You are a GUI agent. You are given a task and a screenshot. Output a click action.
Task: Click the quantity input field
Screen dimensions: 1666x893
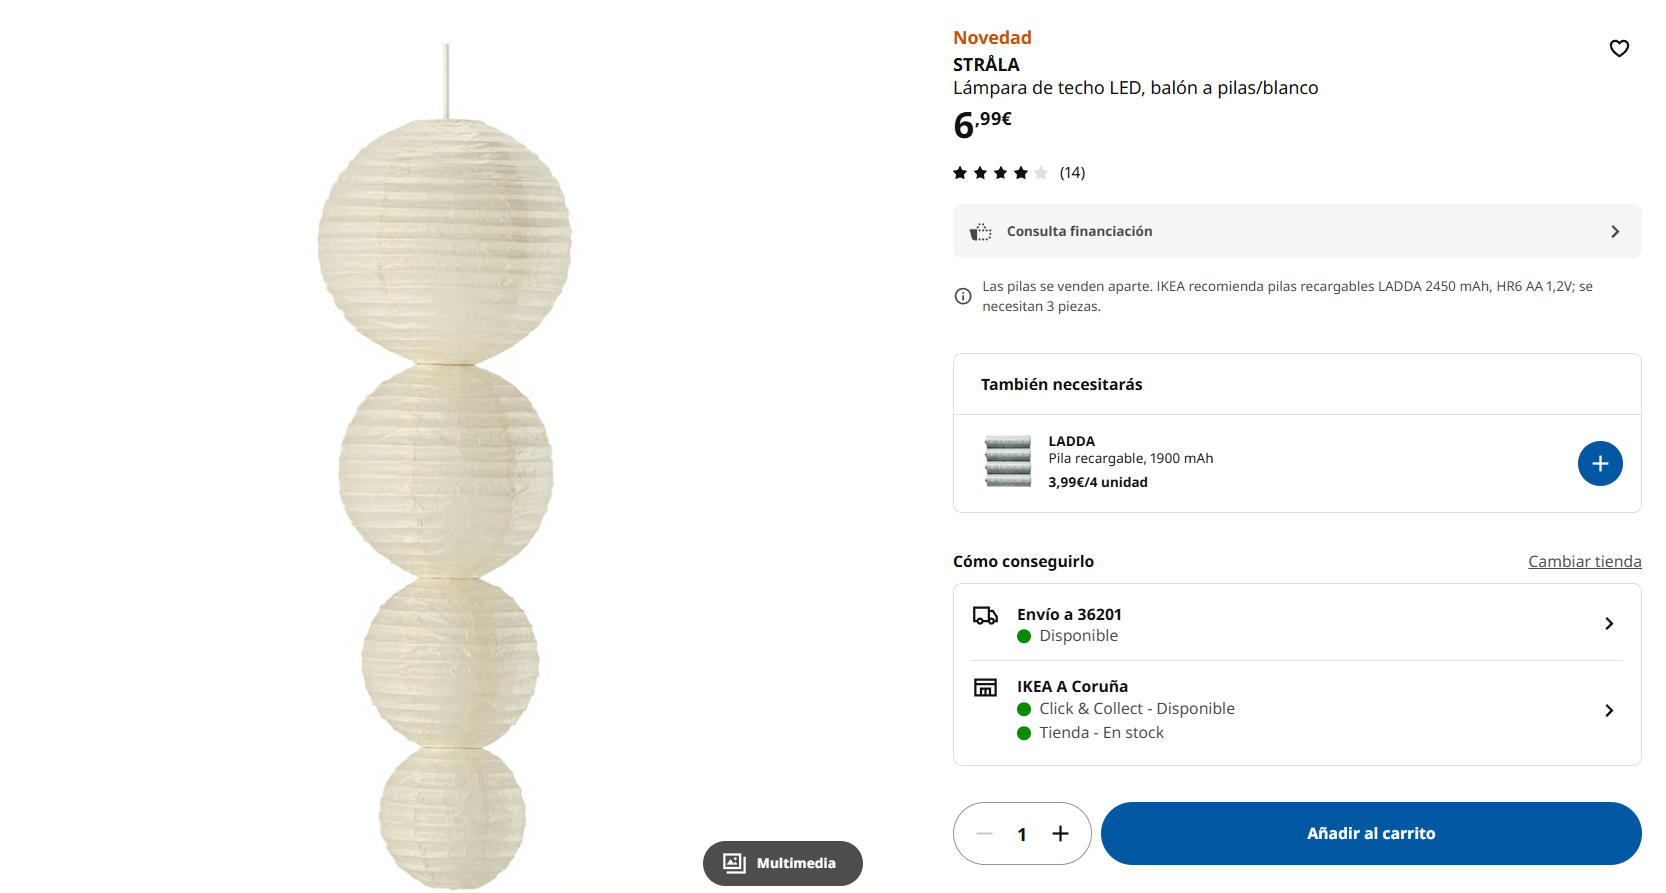pyautogui.click(x=1022, y=834)
